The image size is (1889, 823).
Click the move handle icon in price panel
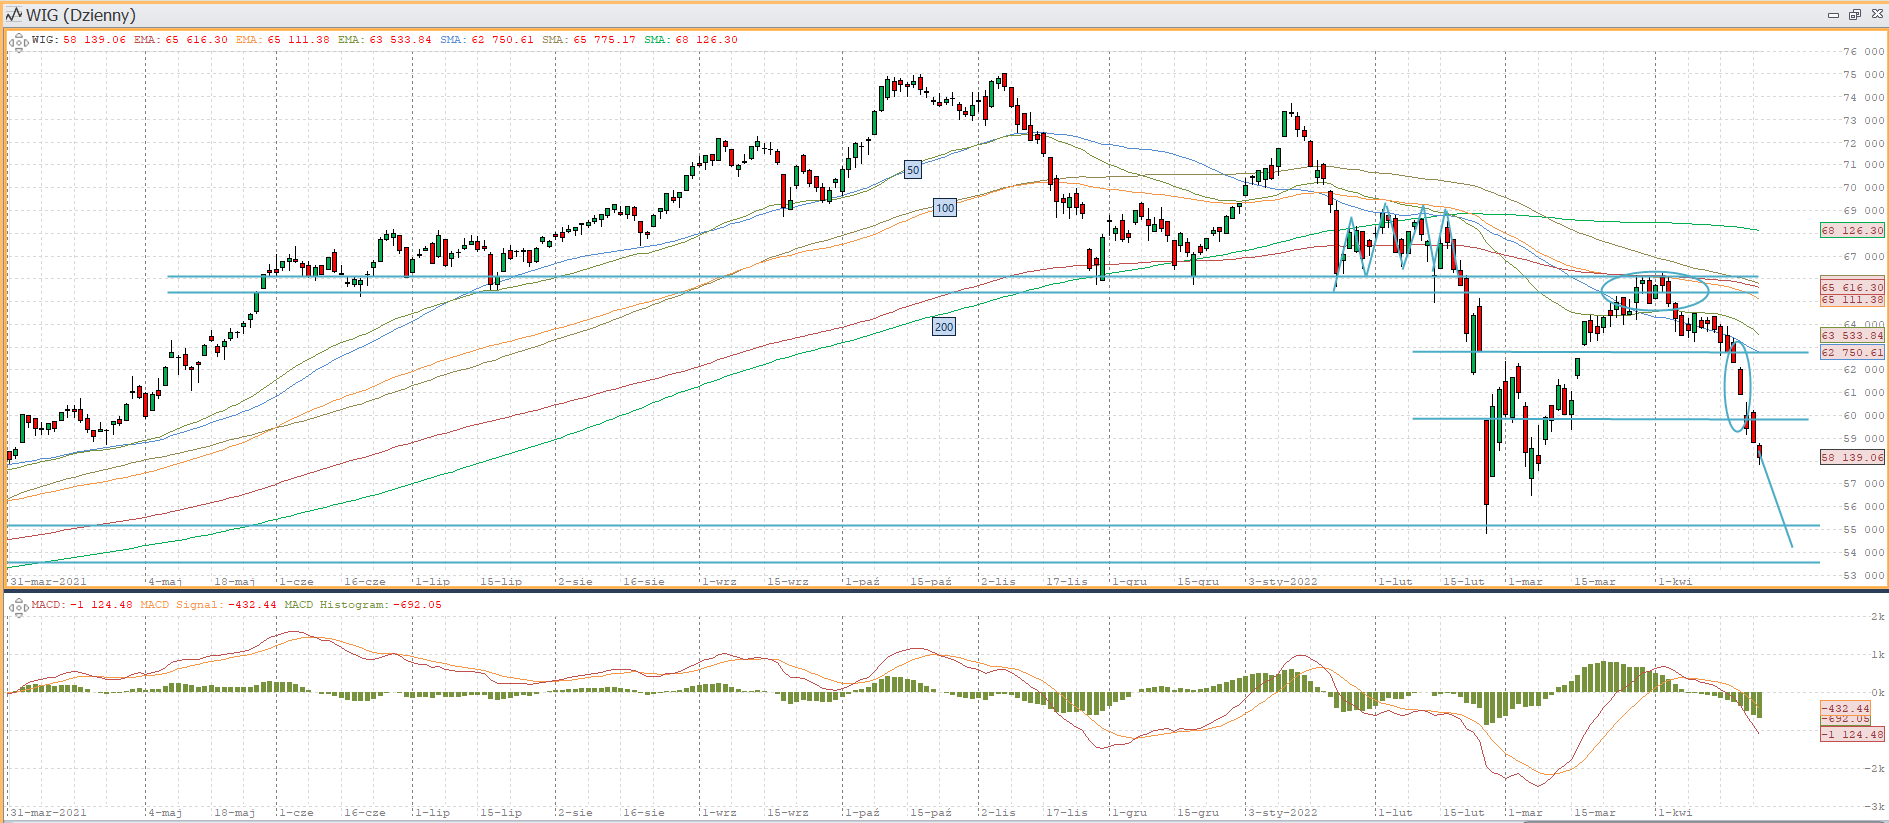tap(18, 43)
